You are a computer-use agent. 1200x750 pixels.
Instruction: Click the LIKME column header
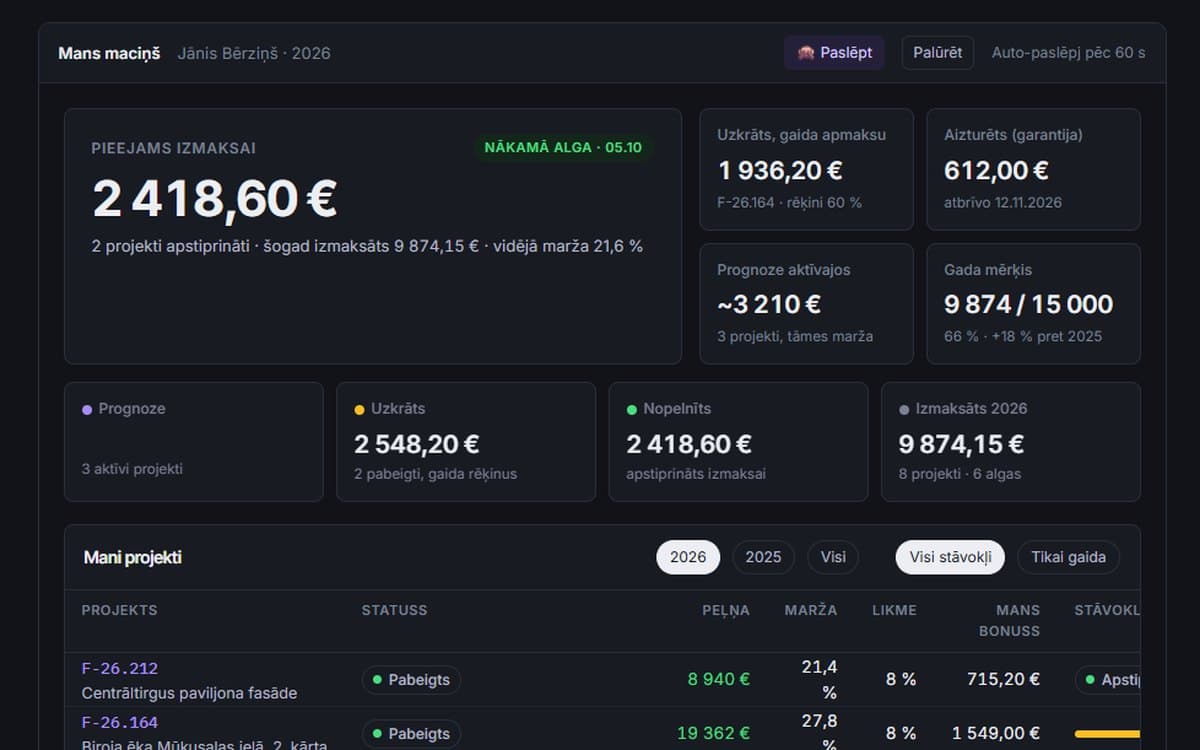(894, 610)
